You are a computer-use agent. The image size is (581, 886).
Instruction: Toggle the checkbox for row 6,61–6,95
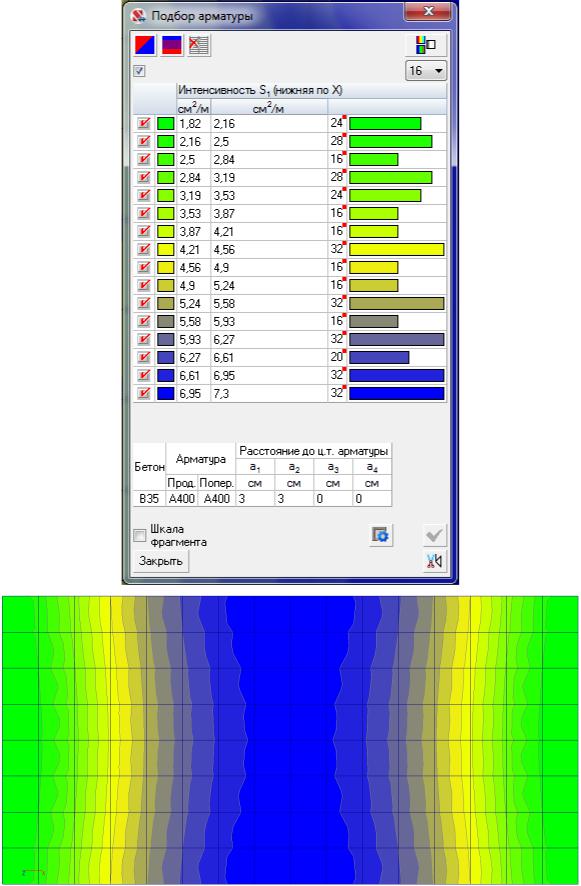tap(144, 375)
